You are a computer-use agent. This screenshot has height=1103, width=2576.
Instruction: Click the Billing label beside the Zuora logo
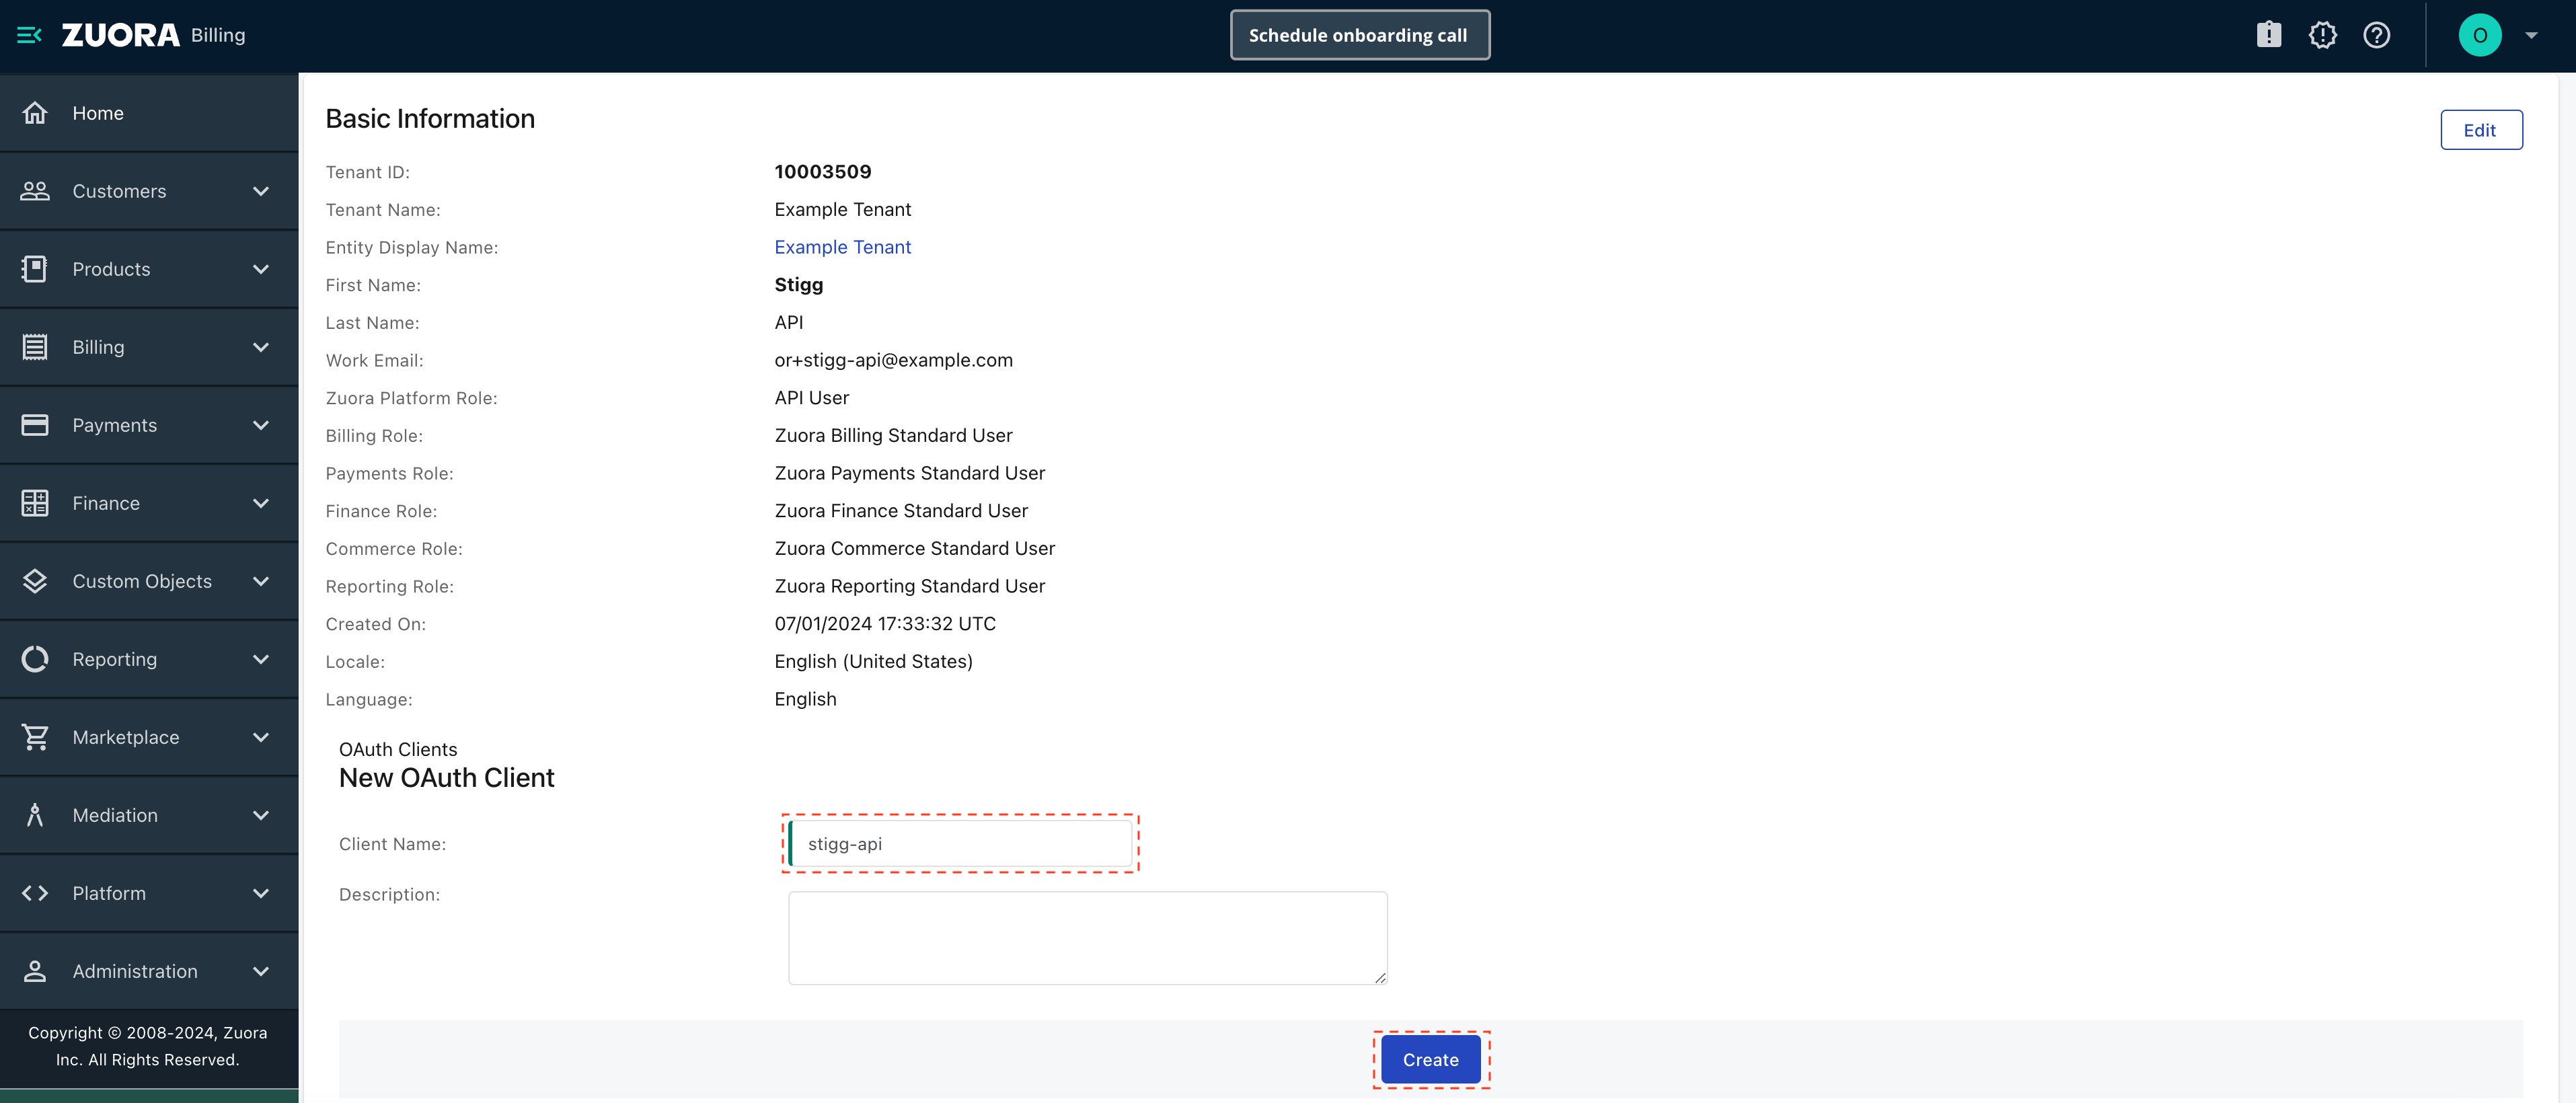218,35
